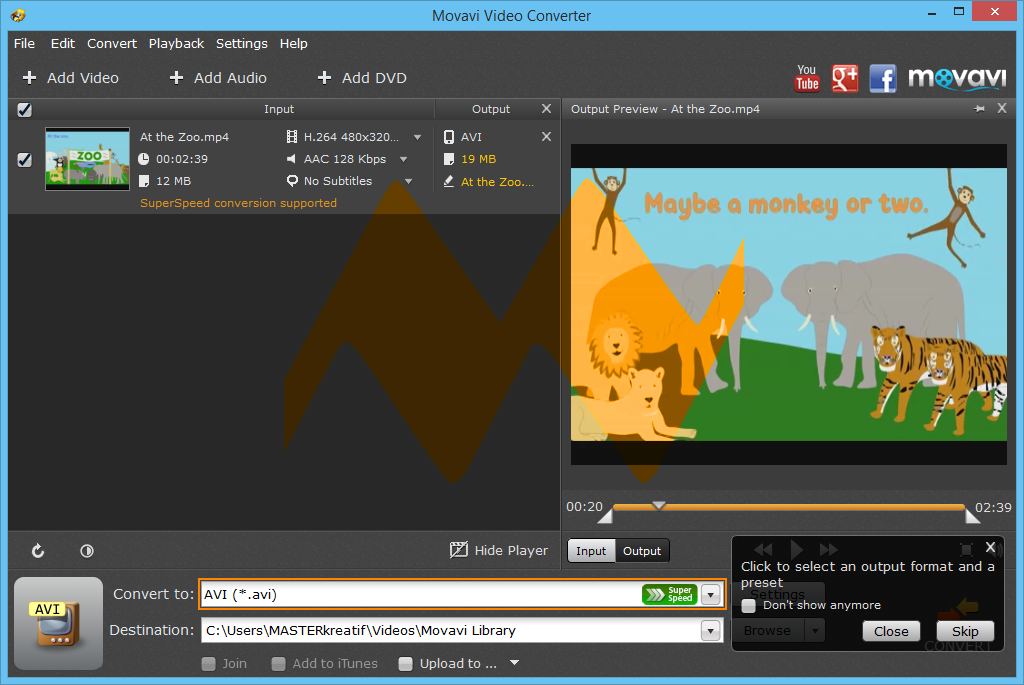1024x685 pixels.
Task: Click the '00:02:39' duration text
Action: tap(182, 159)
